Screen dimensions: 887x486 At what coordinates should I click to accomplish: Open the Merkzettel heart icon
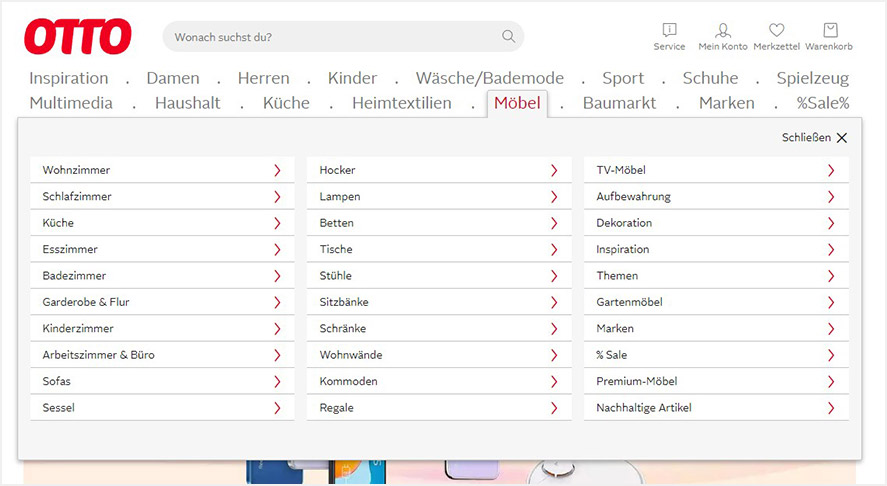777,30
